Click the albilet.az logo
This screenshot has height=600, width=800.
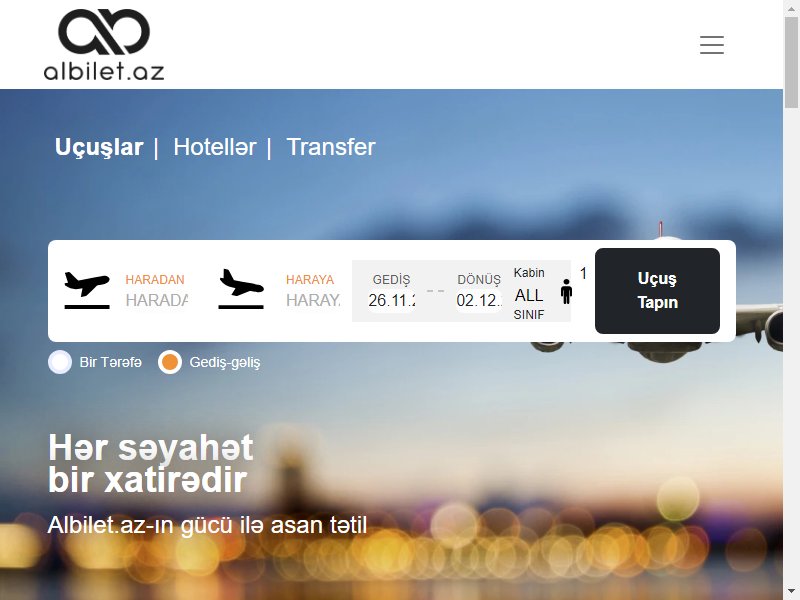(x=104, y=45)
